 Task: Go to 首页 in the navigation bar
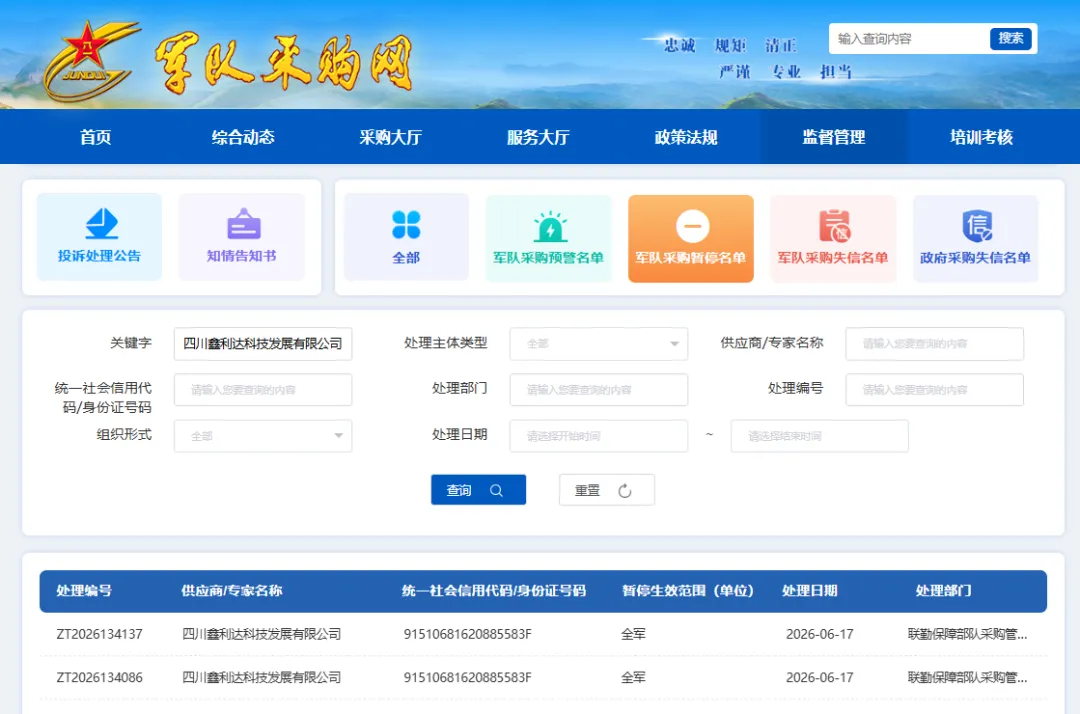pyautogui.click(x=96, y=137)
